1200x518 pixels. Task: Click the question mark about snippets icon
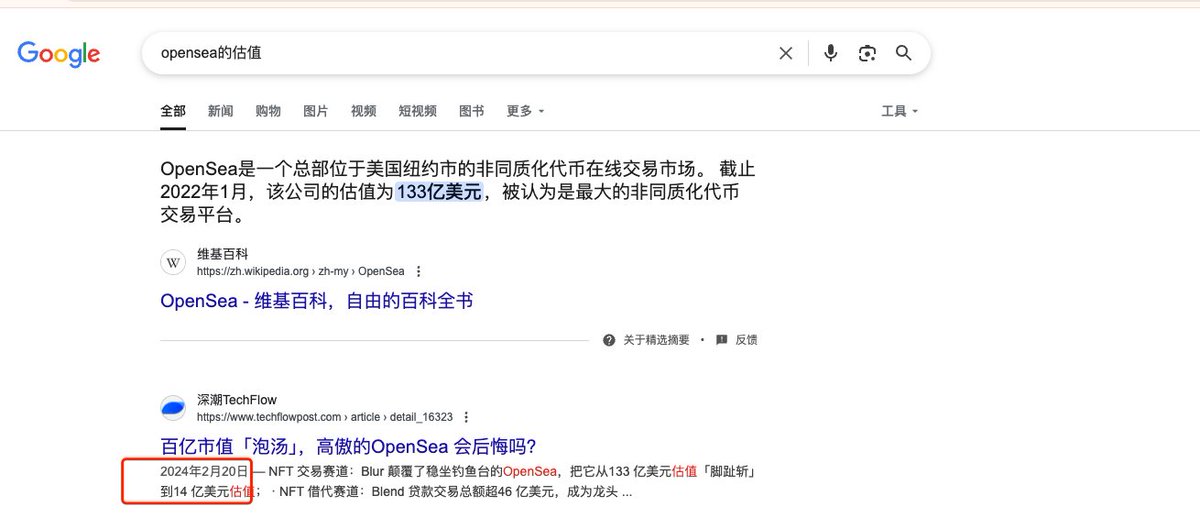[609, 340]
